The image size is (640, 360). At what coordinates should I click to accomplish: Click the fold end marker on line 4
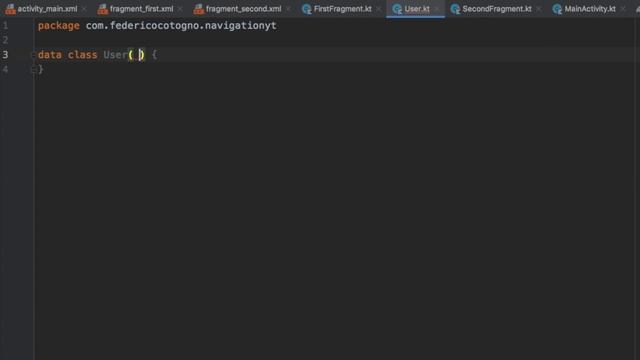(x=33, y=70)
